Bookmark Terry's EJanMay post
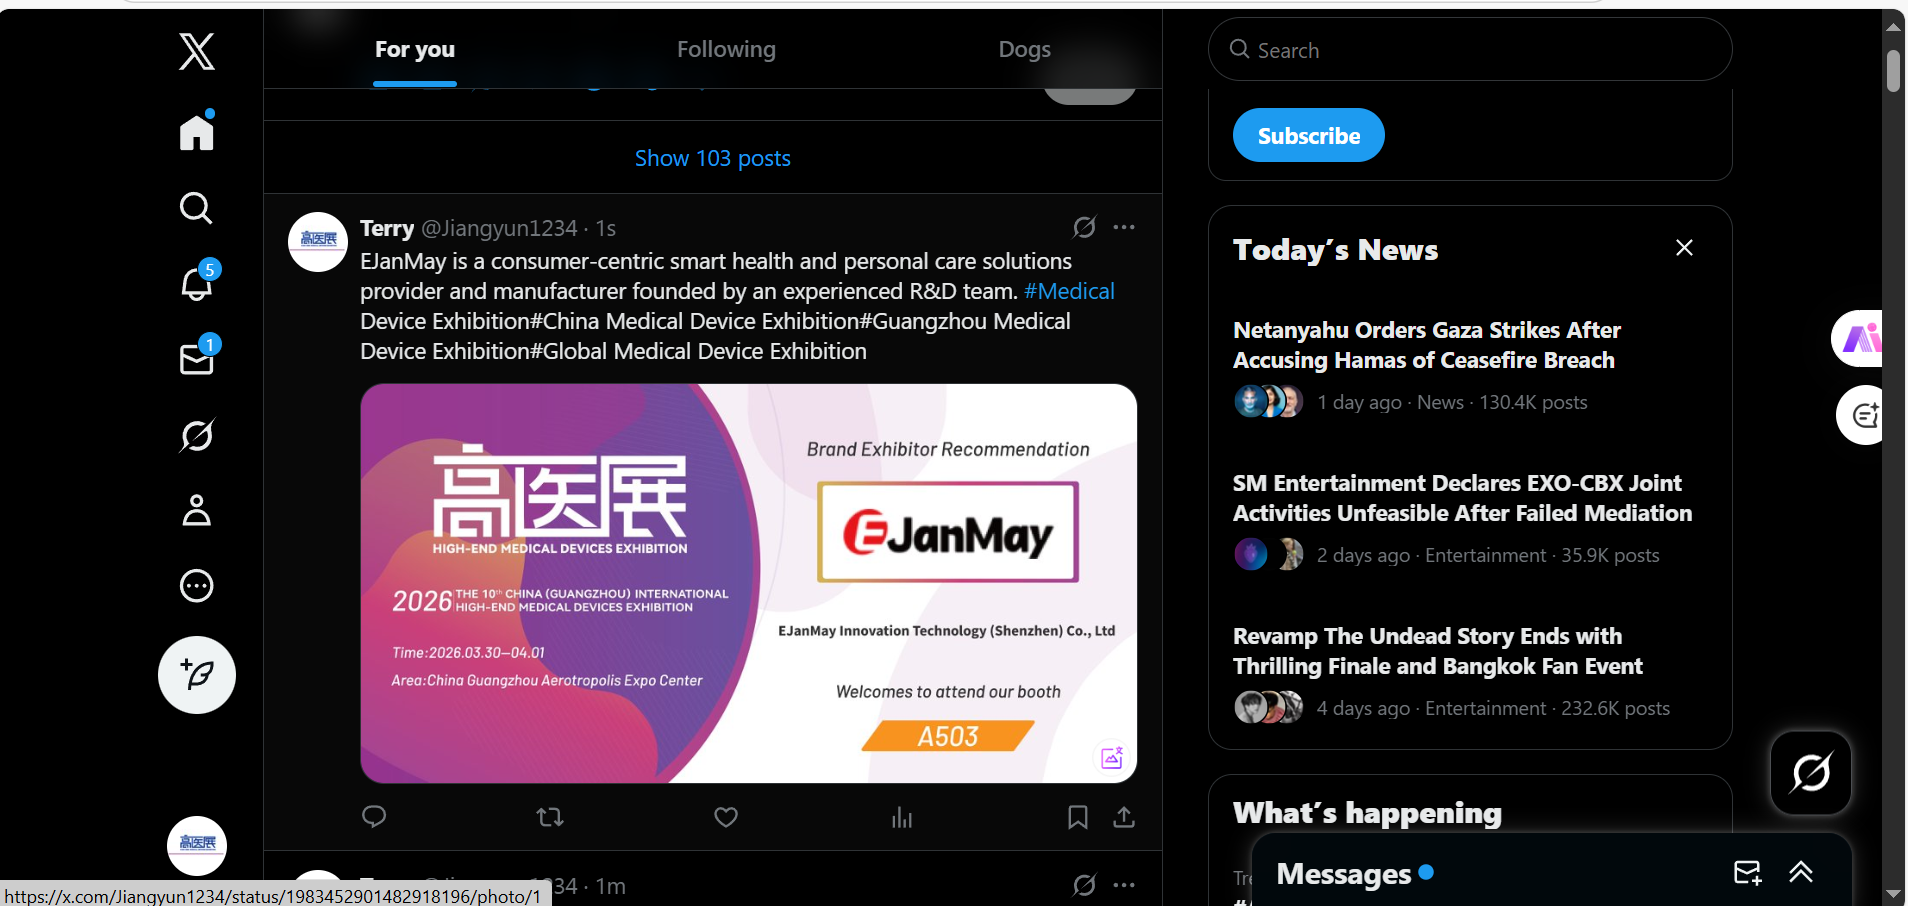 tap(1077, 817)
